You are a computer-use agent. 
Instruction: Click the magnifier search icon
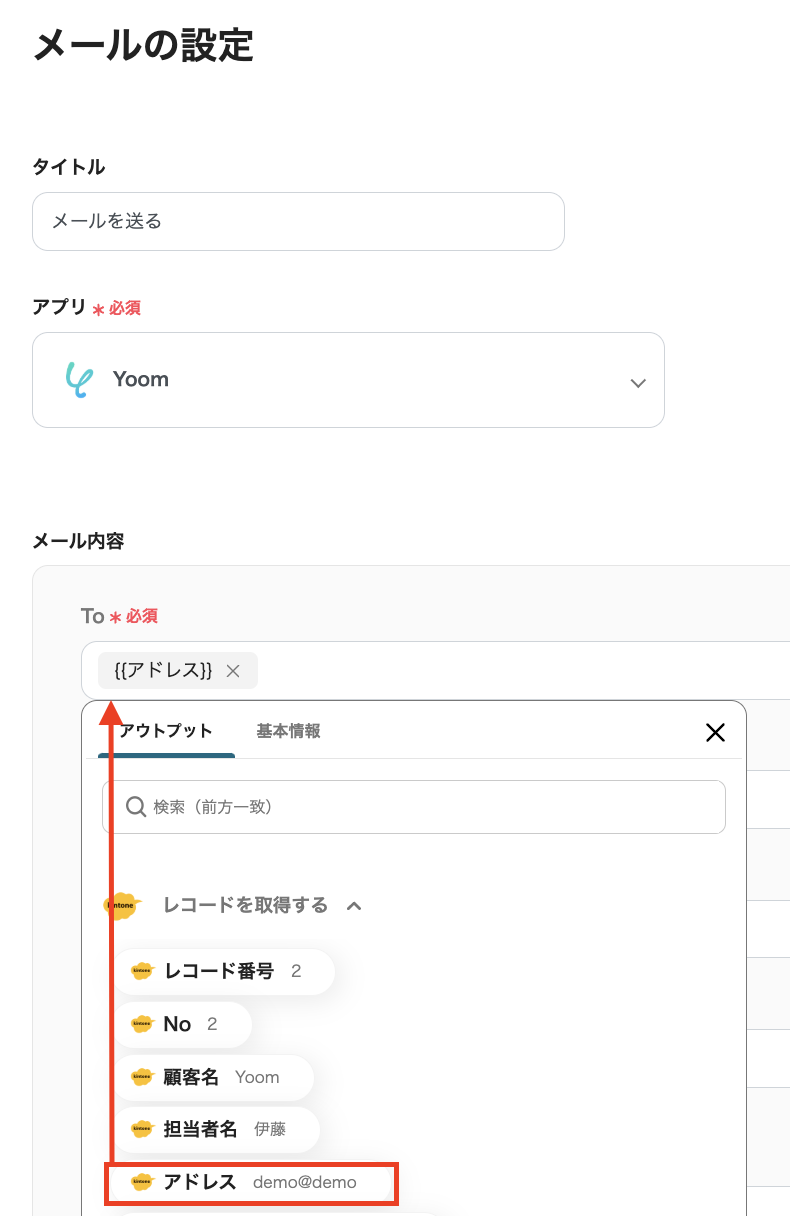(x=136, y=807)
